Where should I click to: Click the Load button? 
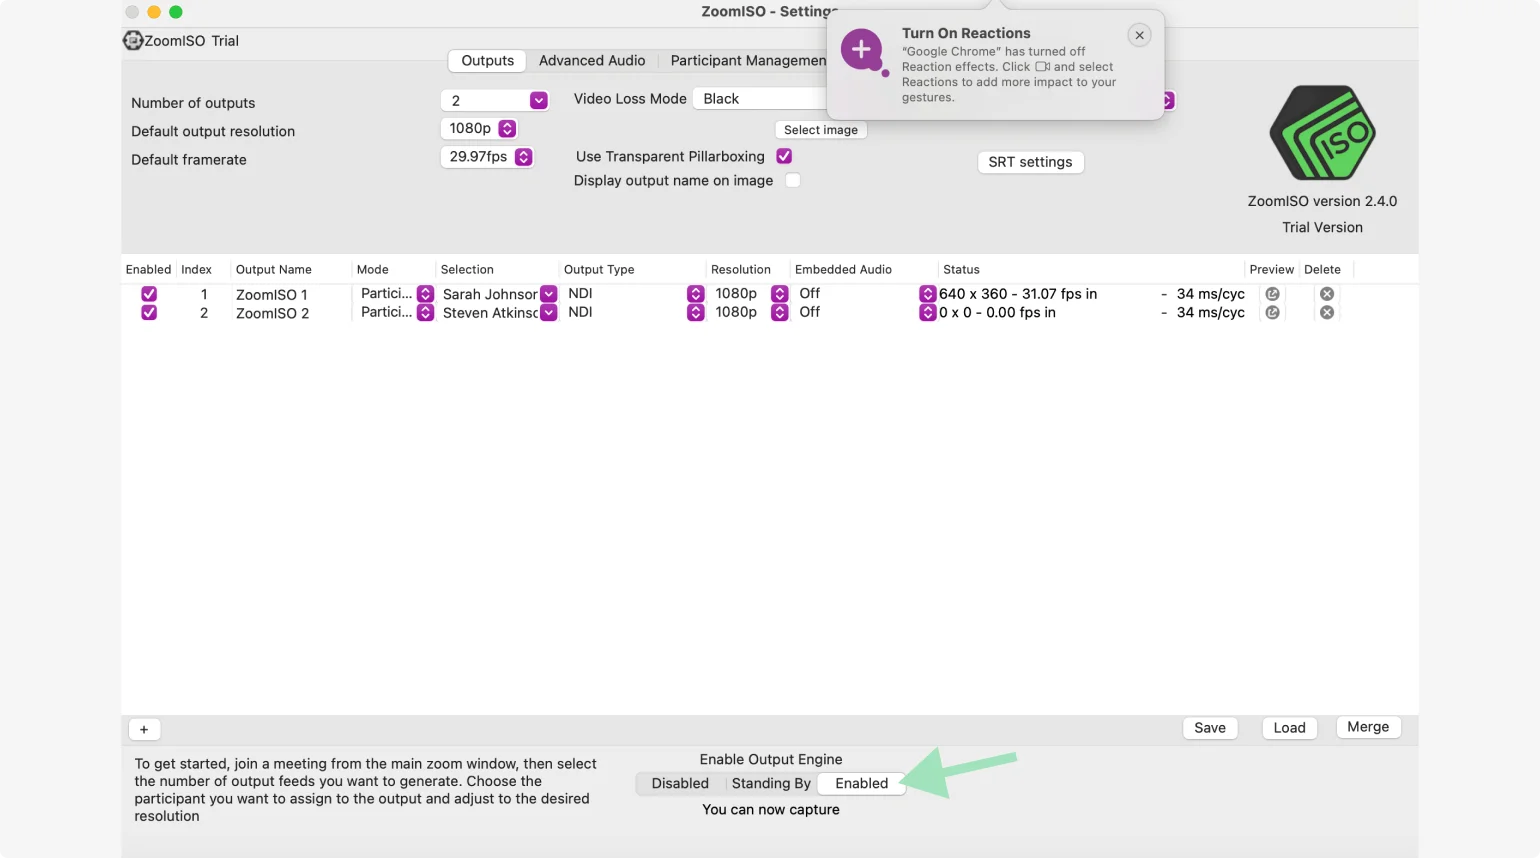[1289, 728]
